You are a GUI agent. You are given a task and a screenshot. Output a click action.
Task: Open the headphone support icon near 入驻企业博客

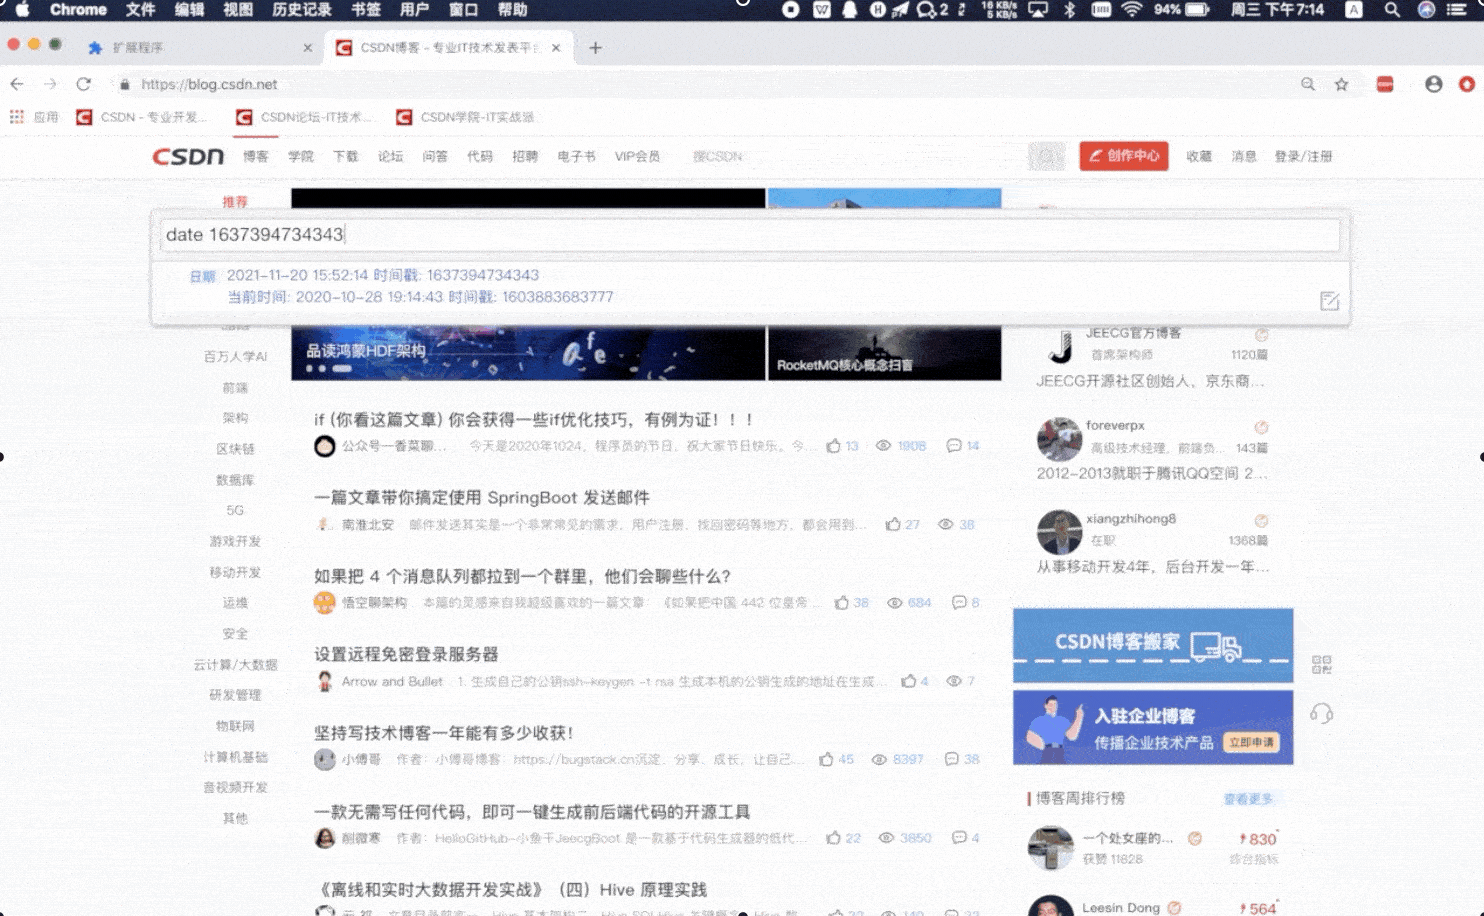(1323, 712)
